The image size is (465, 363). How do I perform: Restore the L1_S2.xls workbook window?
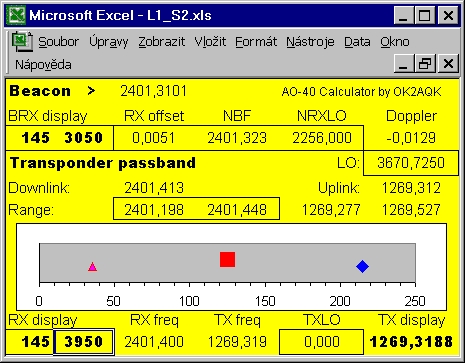tap(424, 64)
